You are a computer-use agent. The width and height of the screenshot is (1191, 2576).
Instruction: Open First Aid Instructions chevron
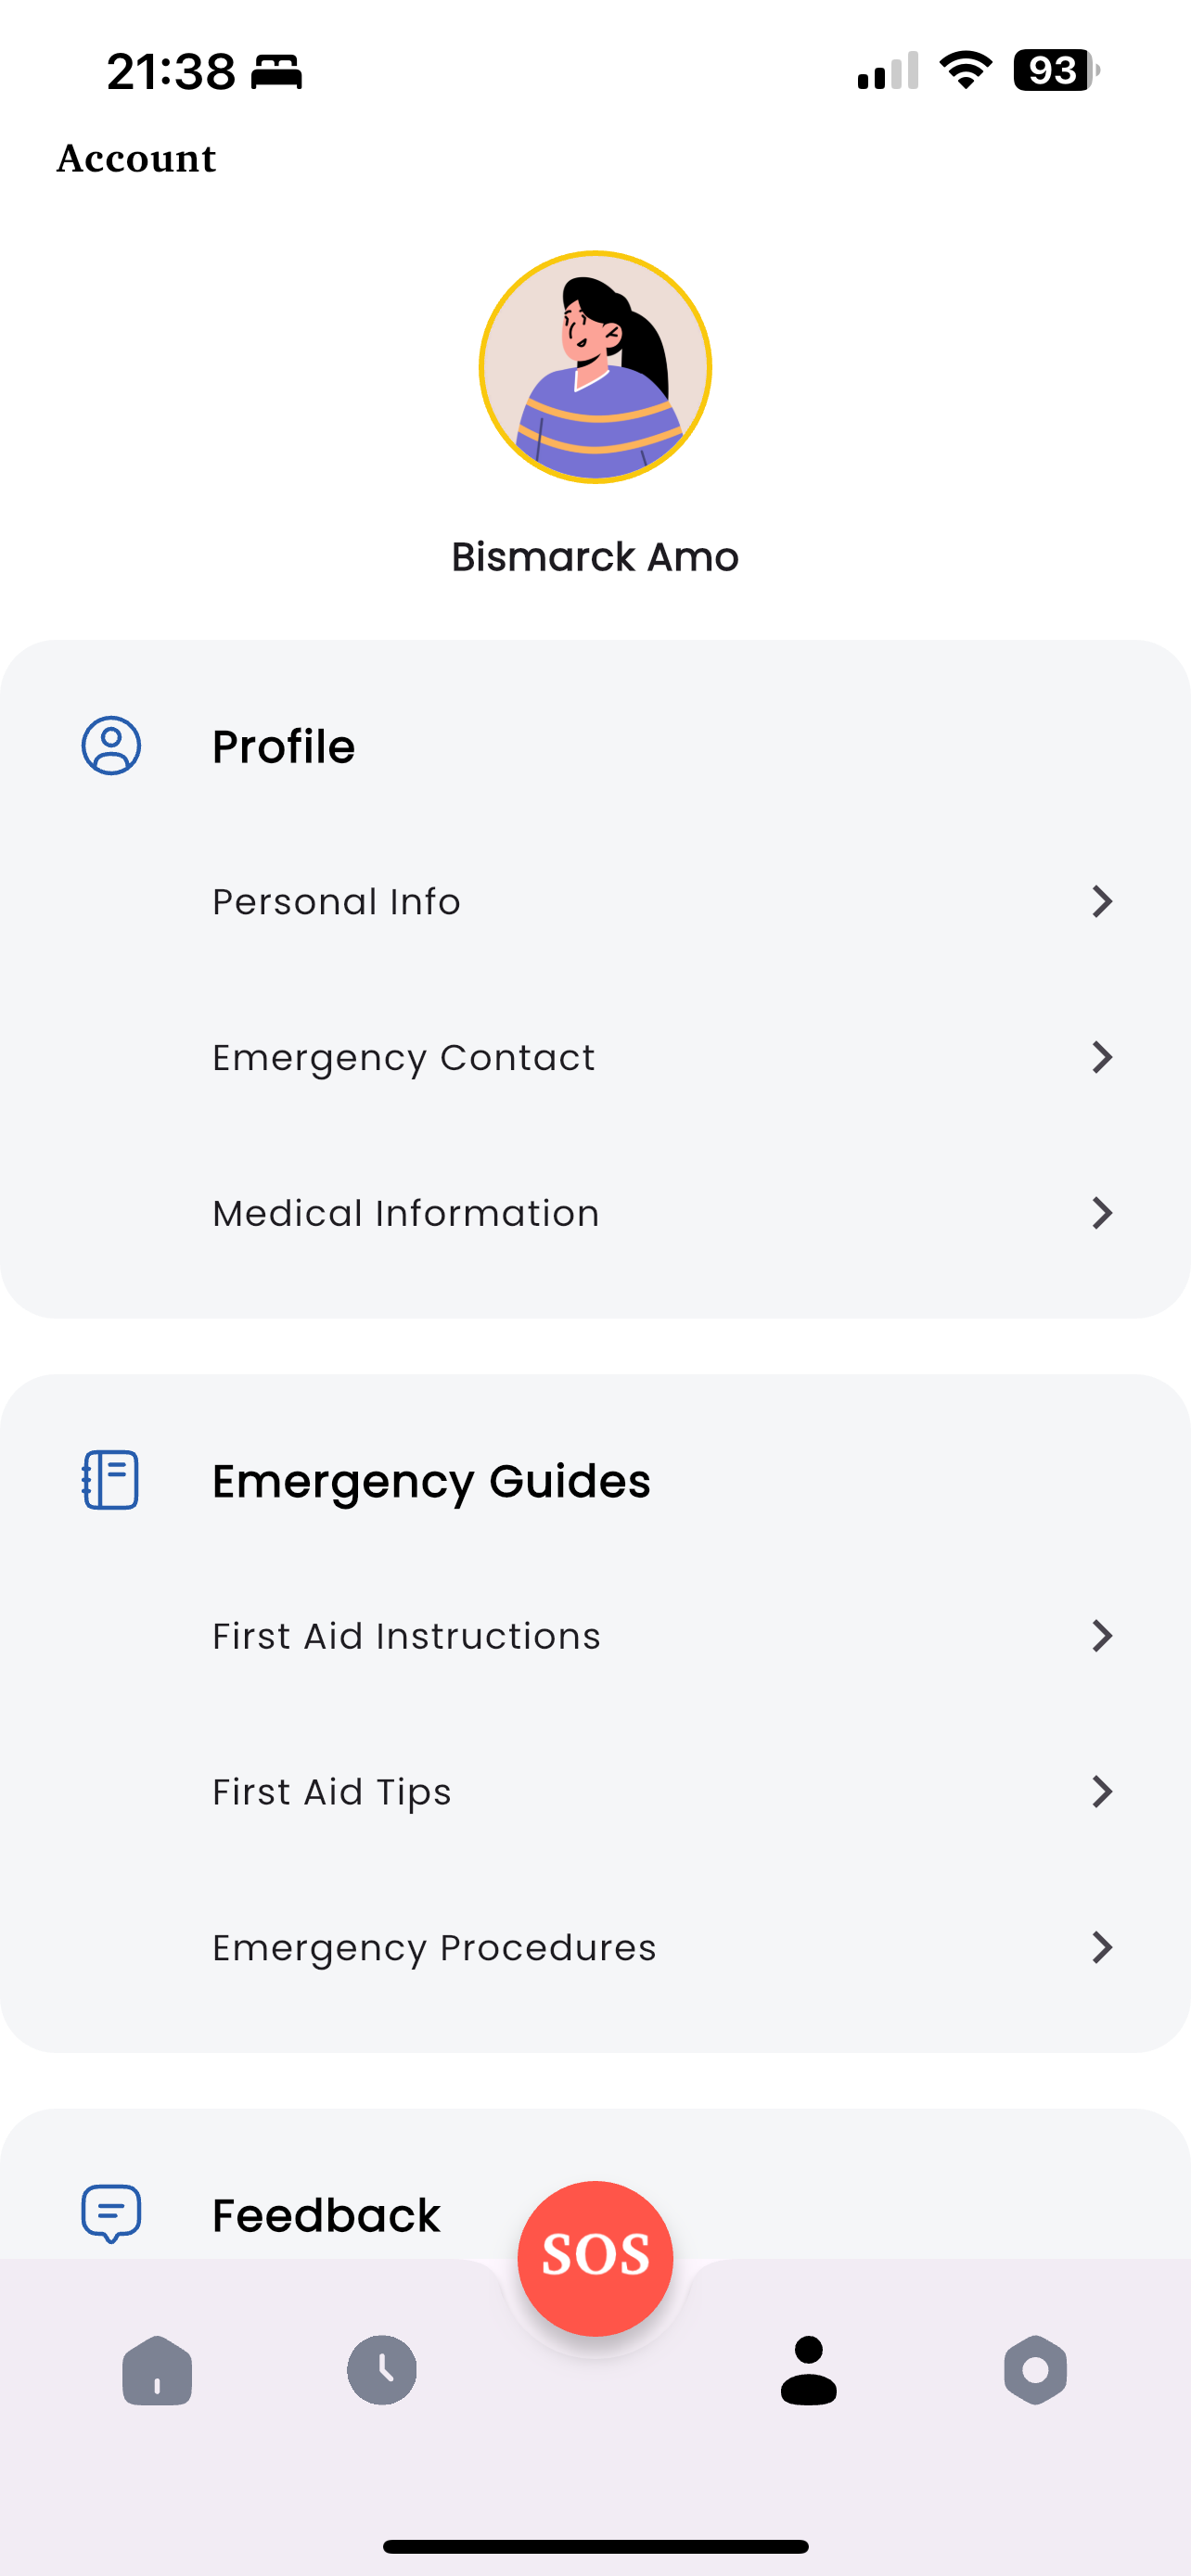1102,1636
